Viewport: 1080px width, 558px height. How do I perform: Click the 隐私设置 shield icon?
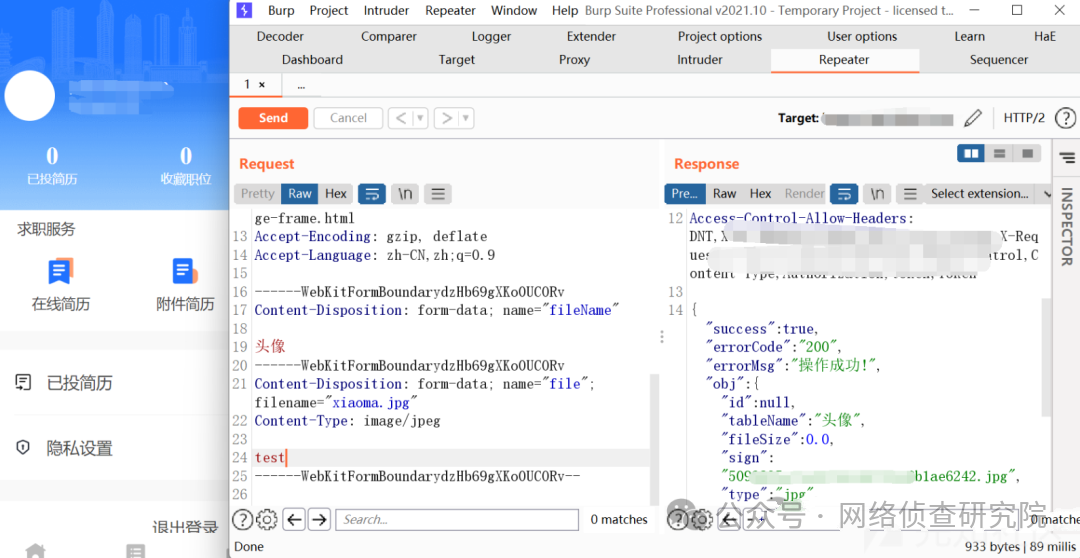coord(23,448)
